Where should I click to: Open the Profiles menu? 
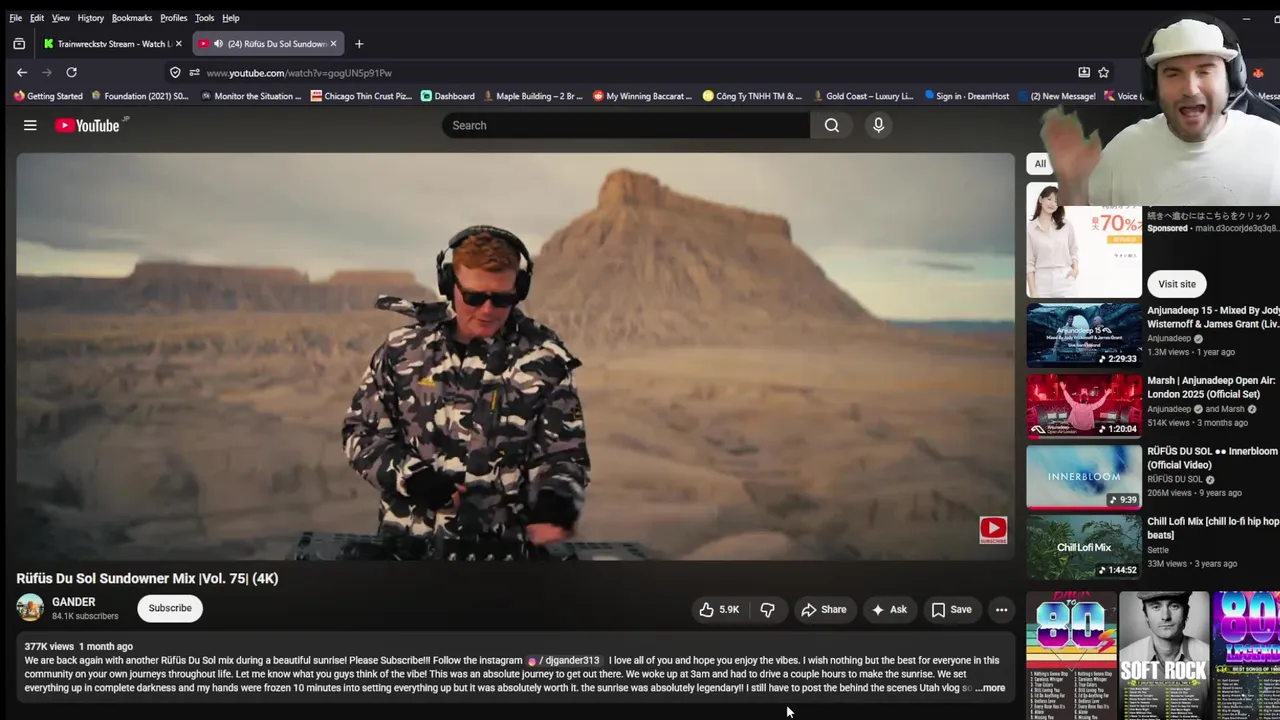(174, 18)
